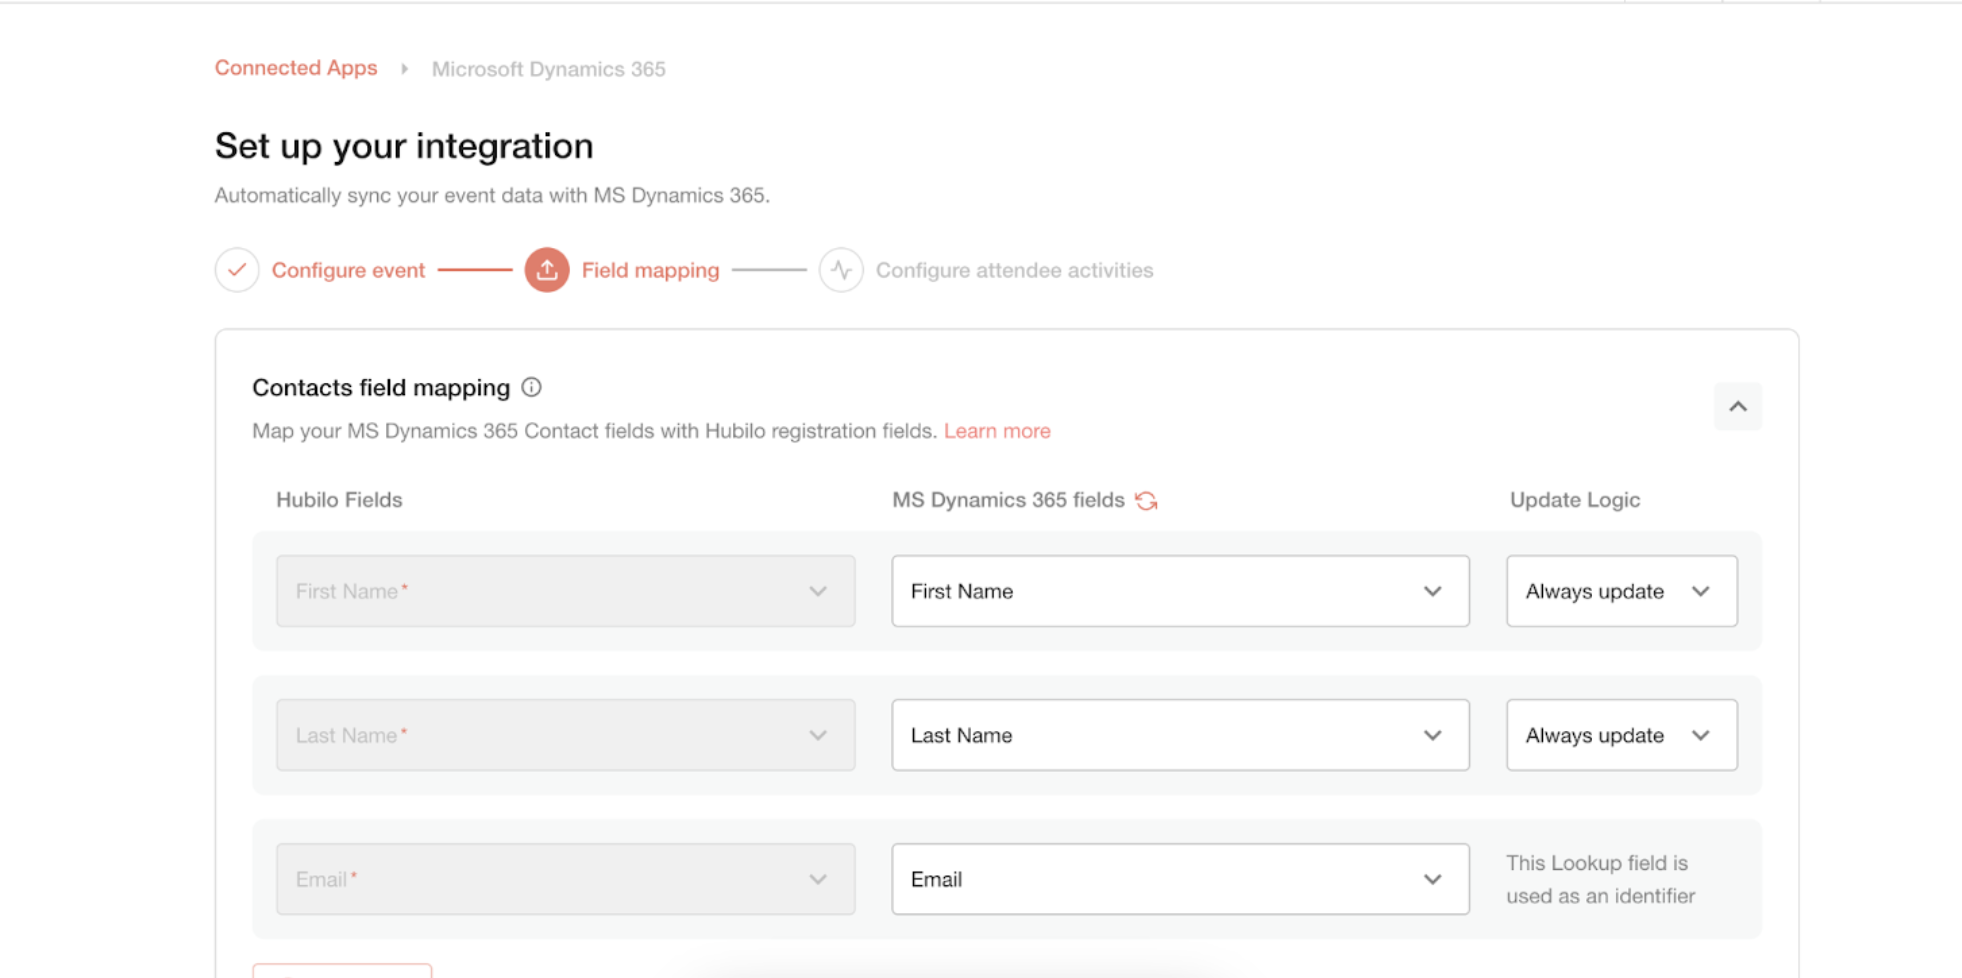
Task: Collapse the Contacts field mapping section
Action: (1738, 406)
